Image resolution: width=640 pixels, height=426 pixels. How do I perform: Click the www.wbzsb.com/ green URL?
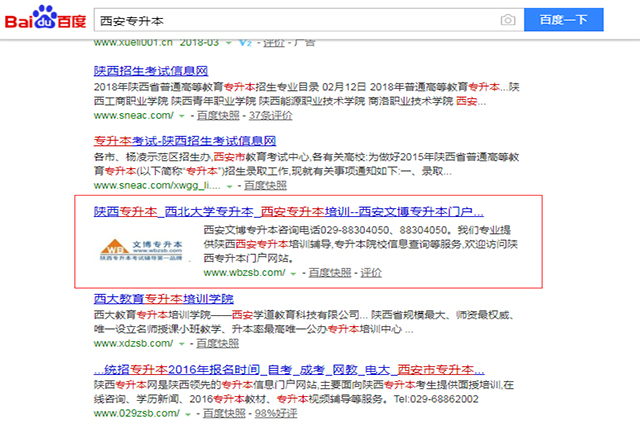coord(244,273)
